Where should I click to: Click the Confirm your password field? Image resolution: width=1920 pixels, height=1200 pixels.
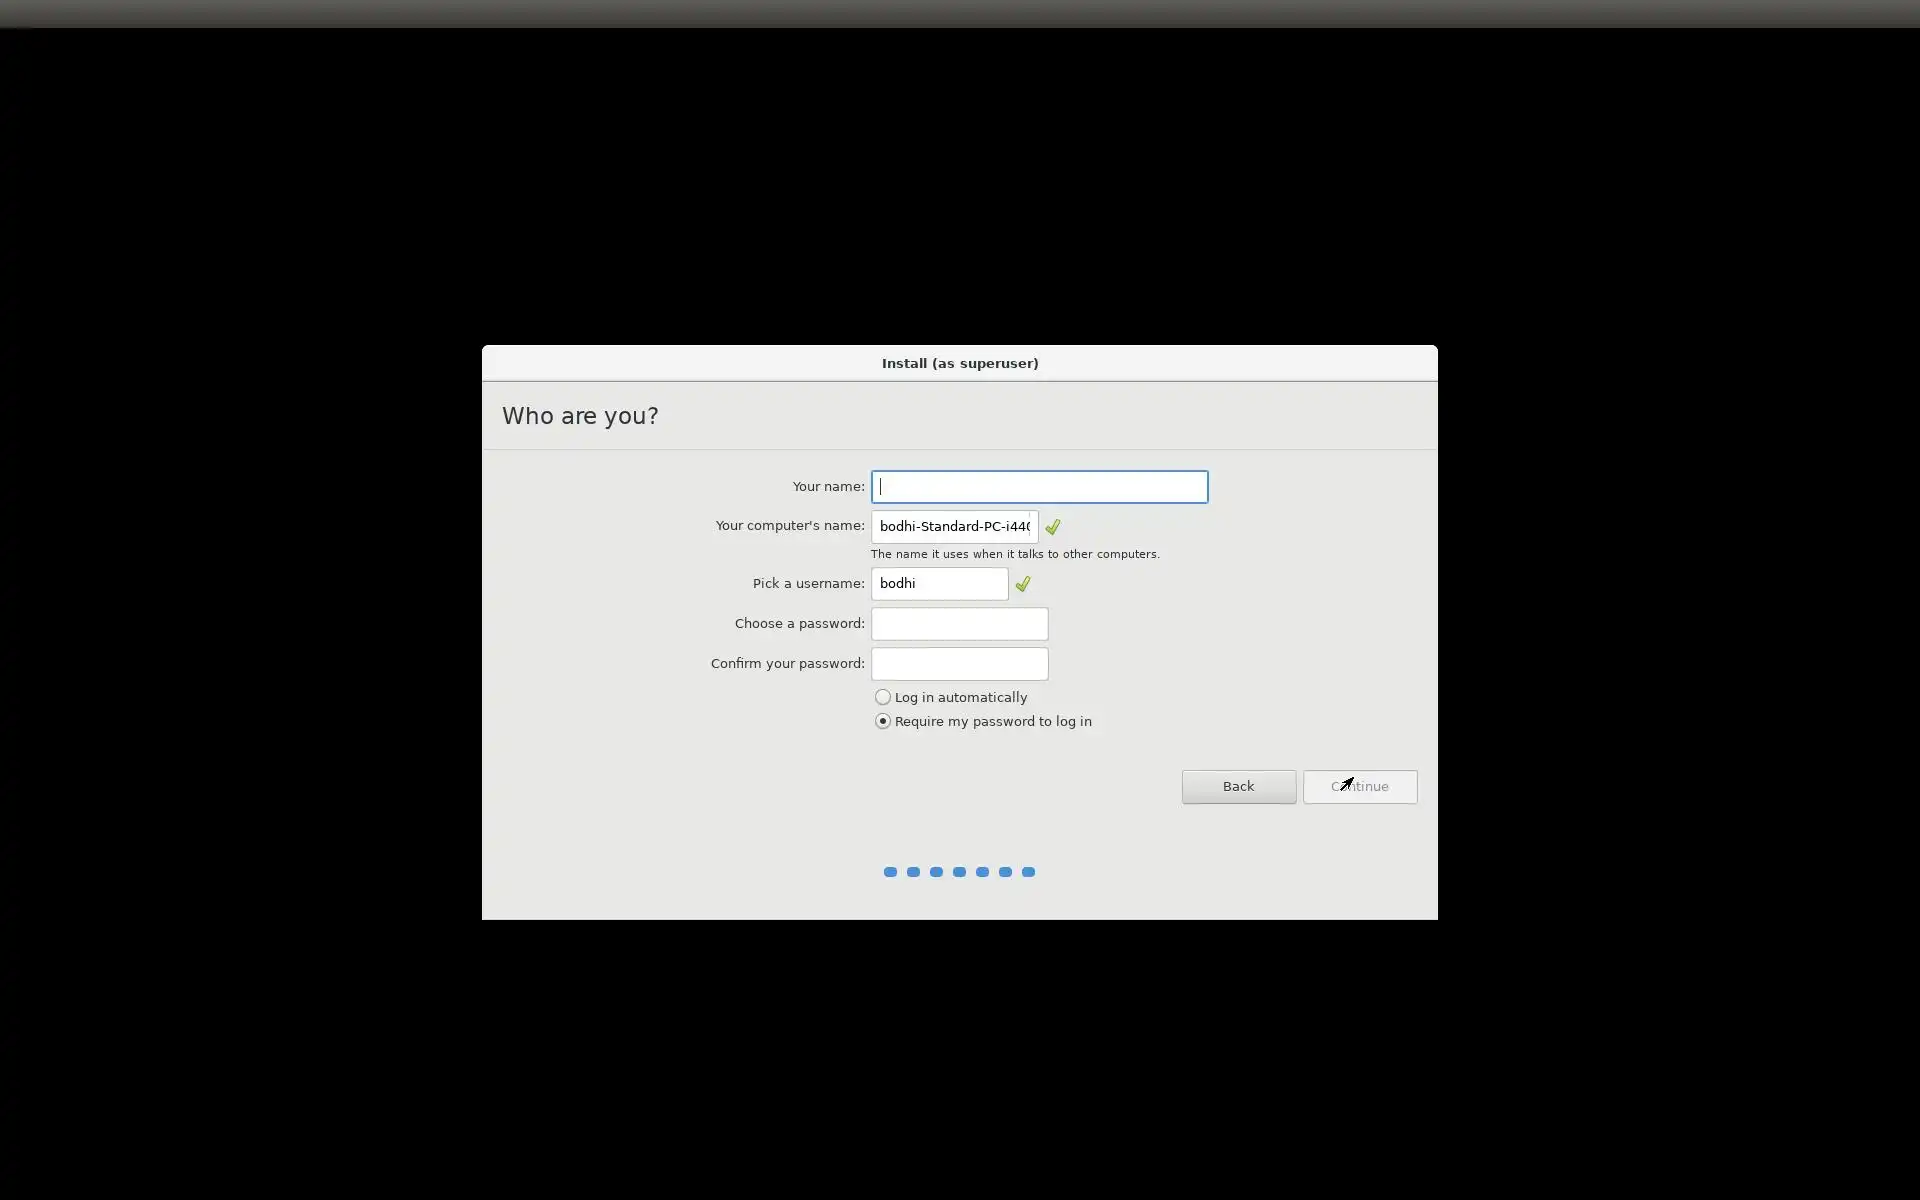(x=959, y=664)
